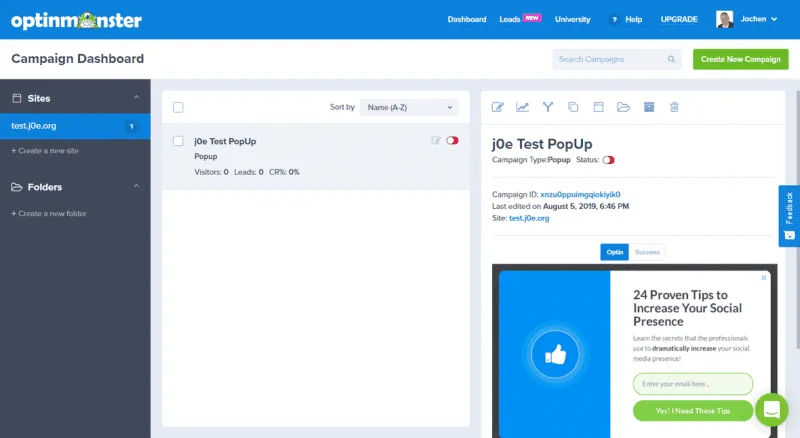
Task: Click the thumbs up image in popup preview
Action: 555,354
